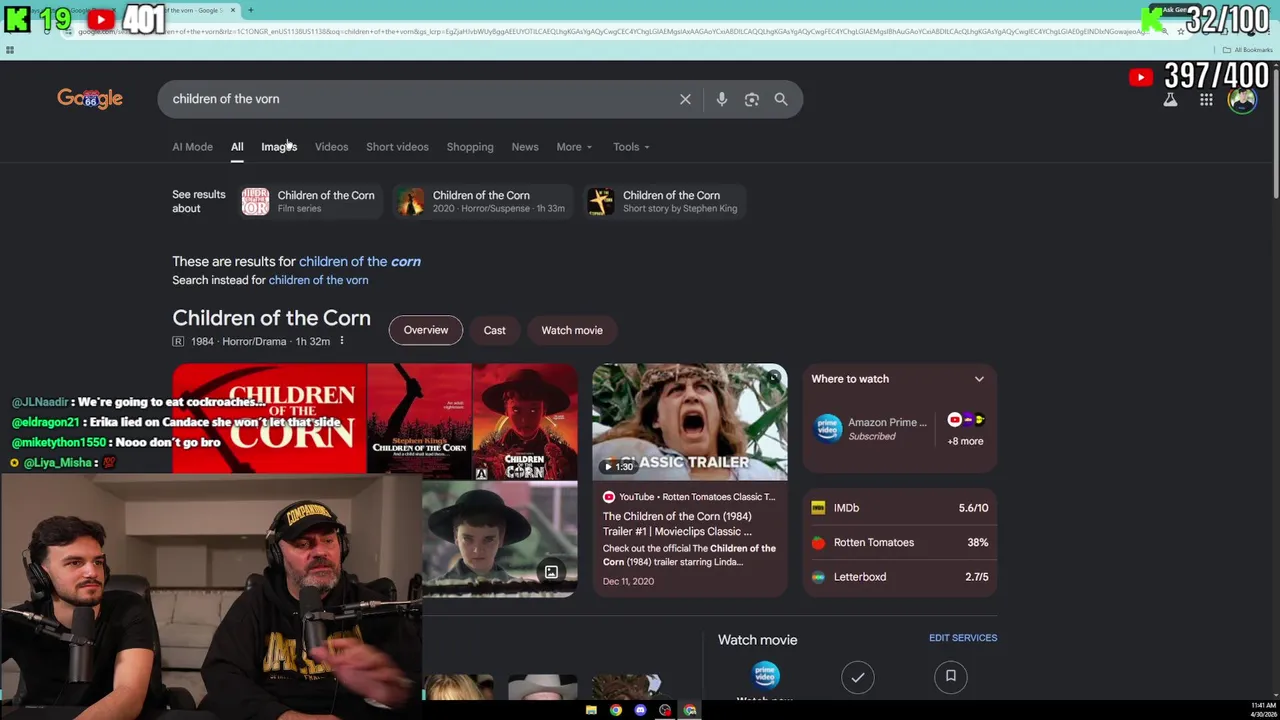This screenshot has width=1280, height=720.
Task: Open Amazon Prime Video Subscribed option
Action: click(x=872, y=429)
